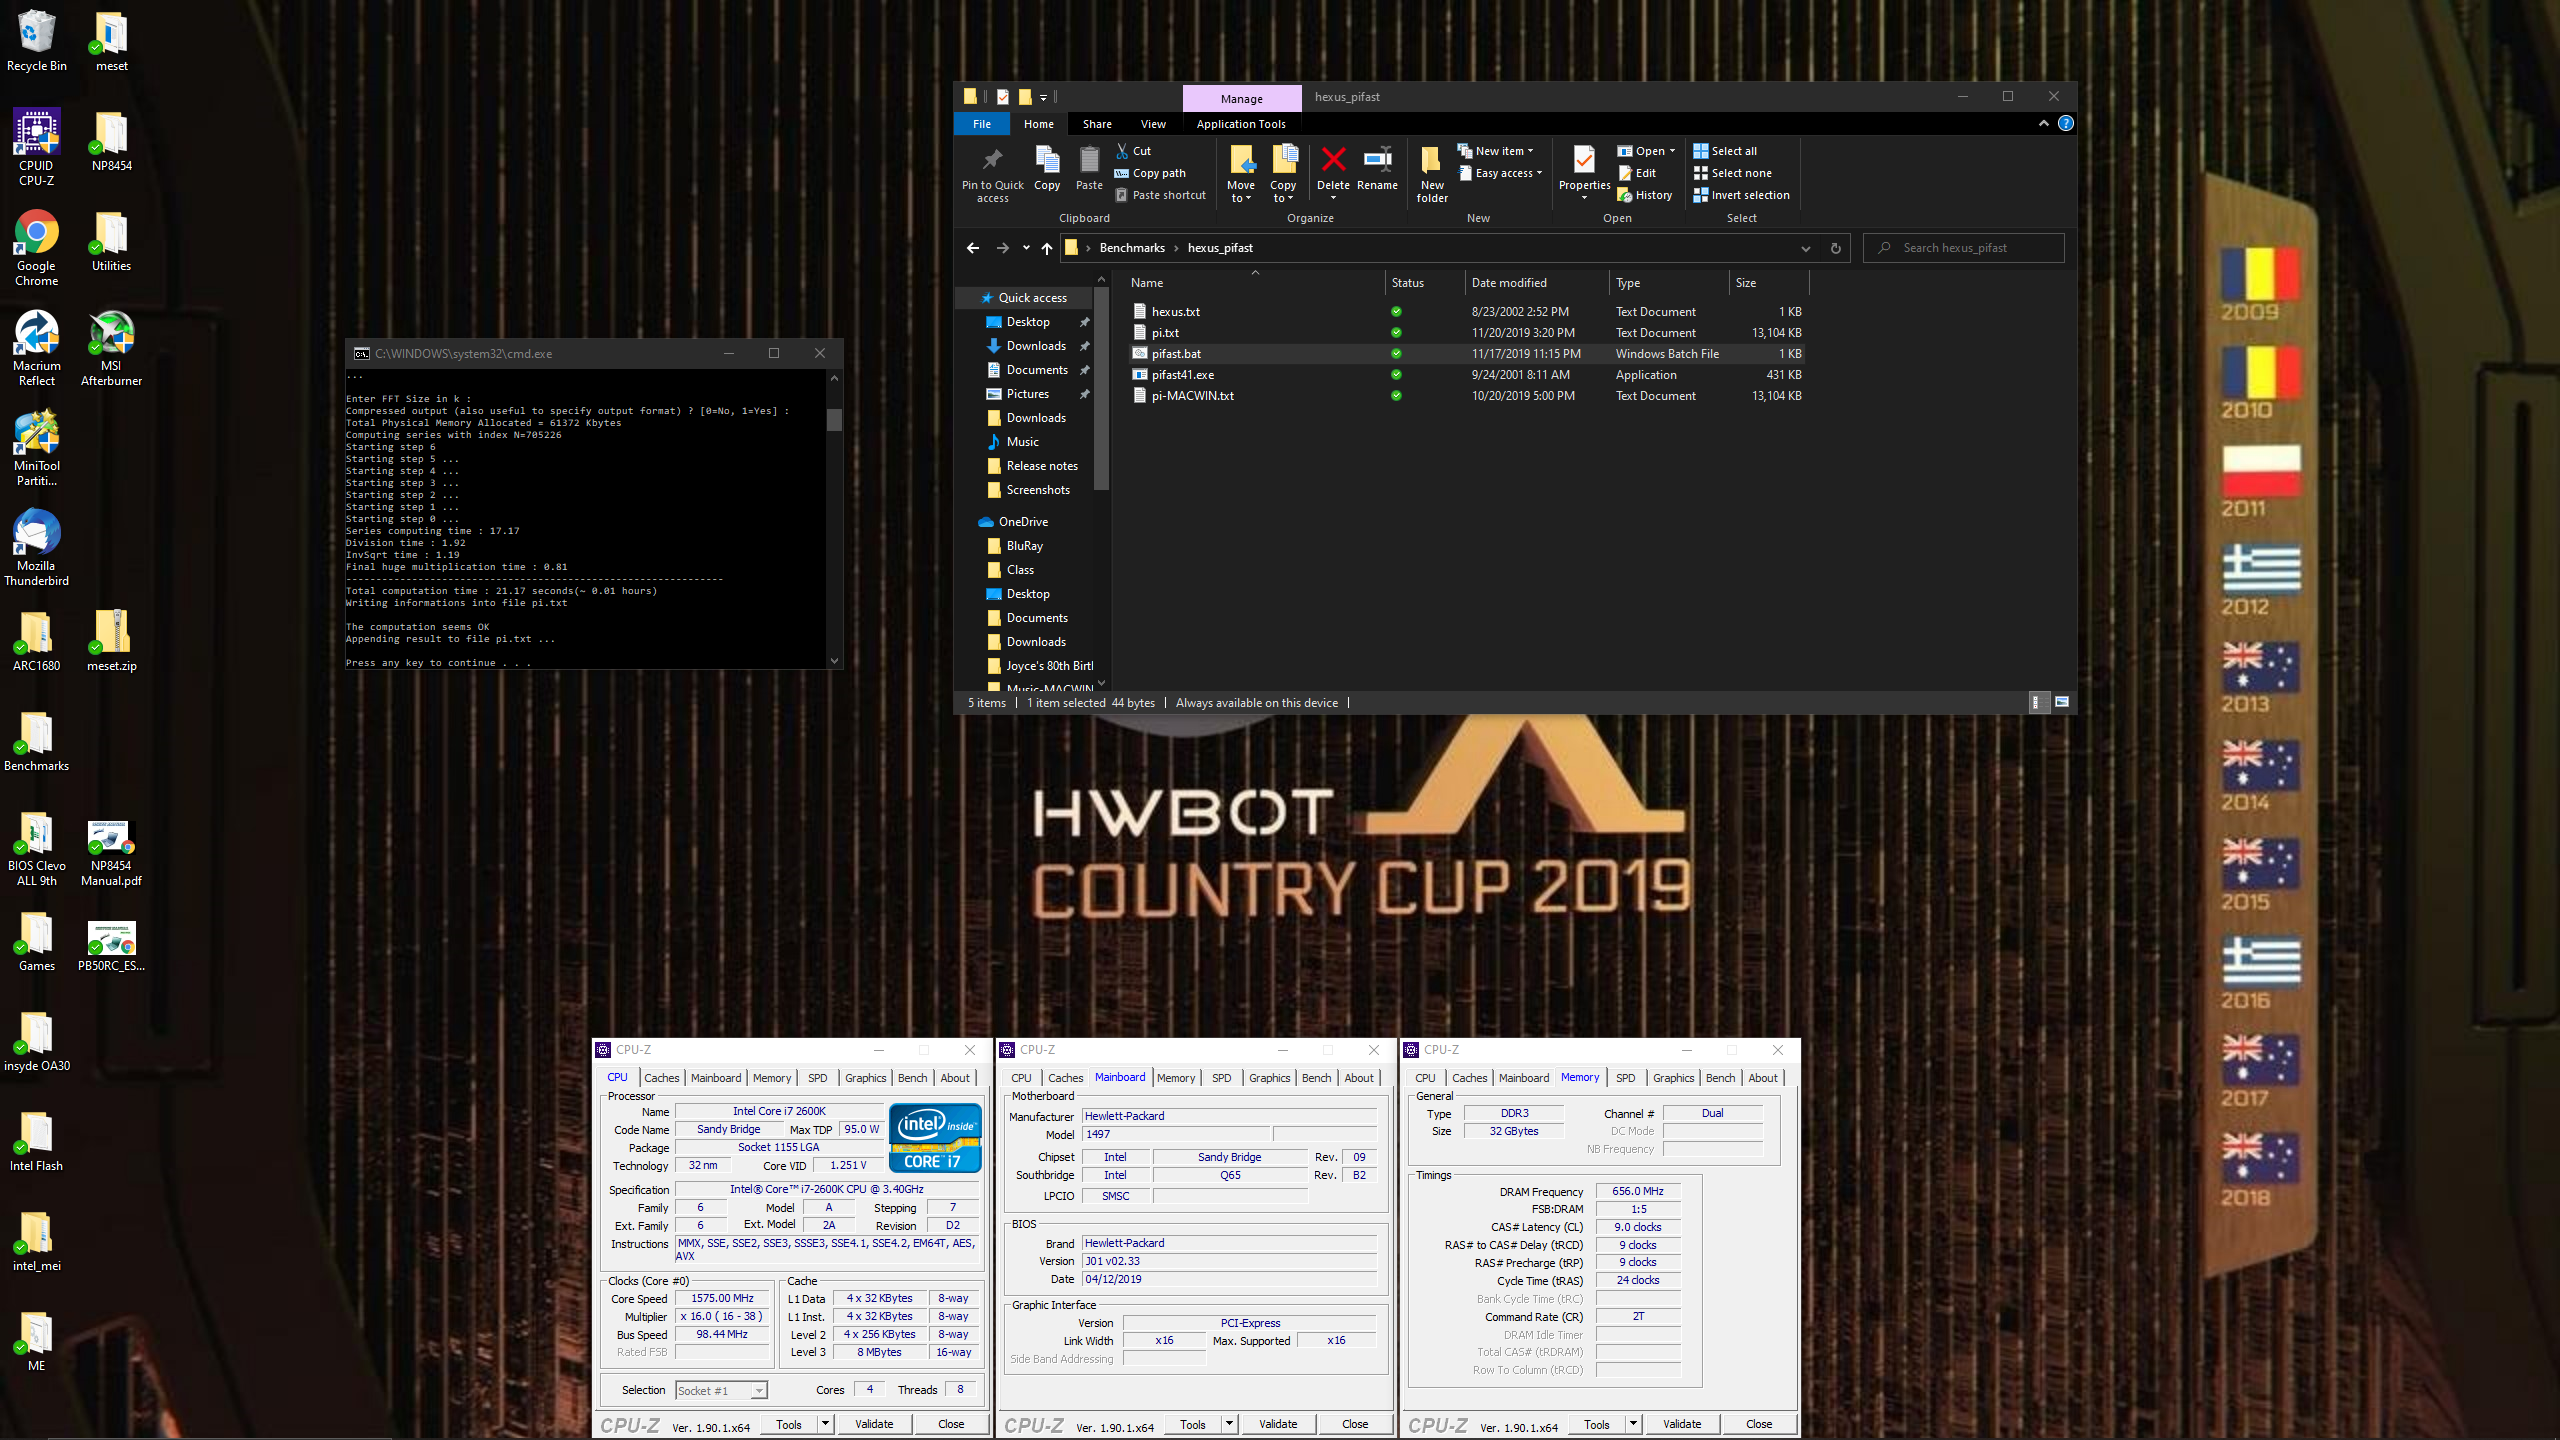Select the MiniTool Partition desktop icon

point(37,448)
